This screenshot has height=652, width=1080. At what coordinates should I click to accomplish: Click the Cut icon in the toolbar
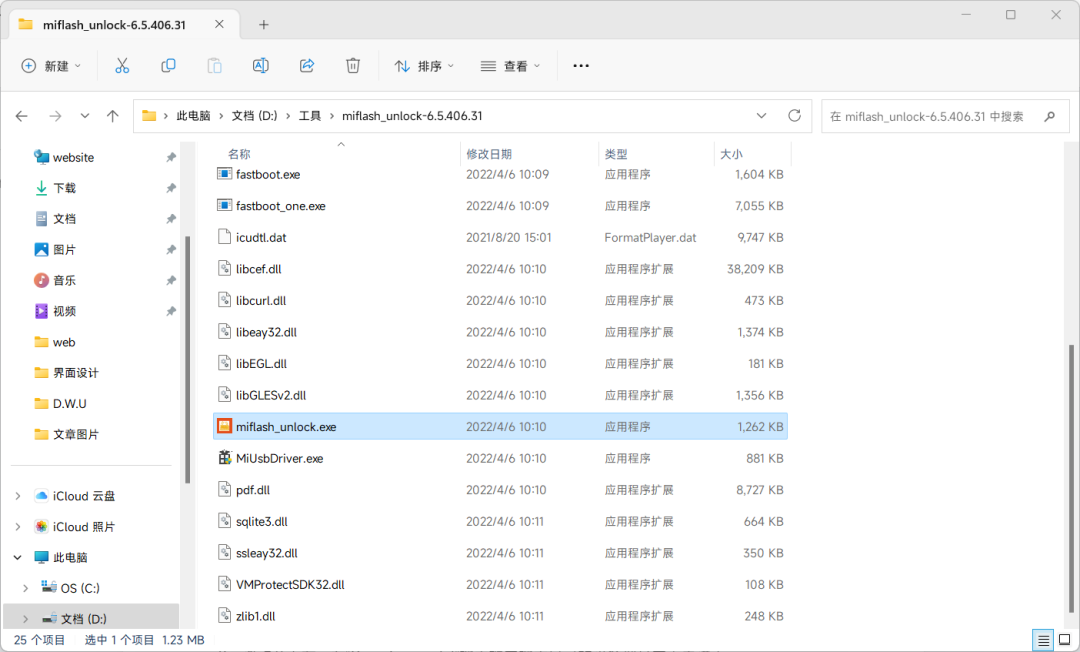tap(122, 65)
